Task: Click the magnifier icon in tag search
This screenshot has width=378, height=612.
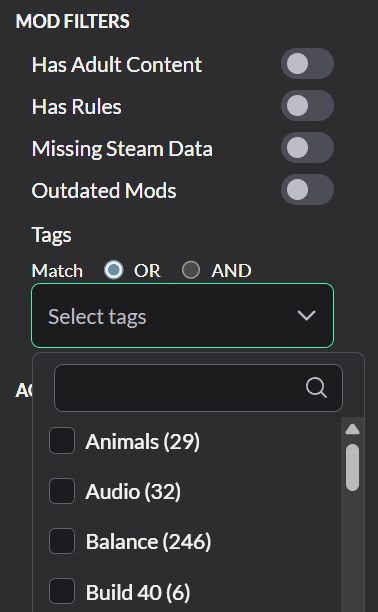Action: pos(316,388)
